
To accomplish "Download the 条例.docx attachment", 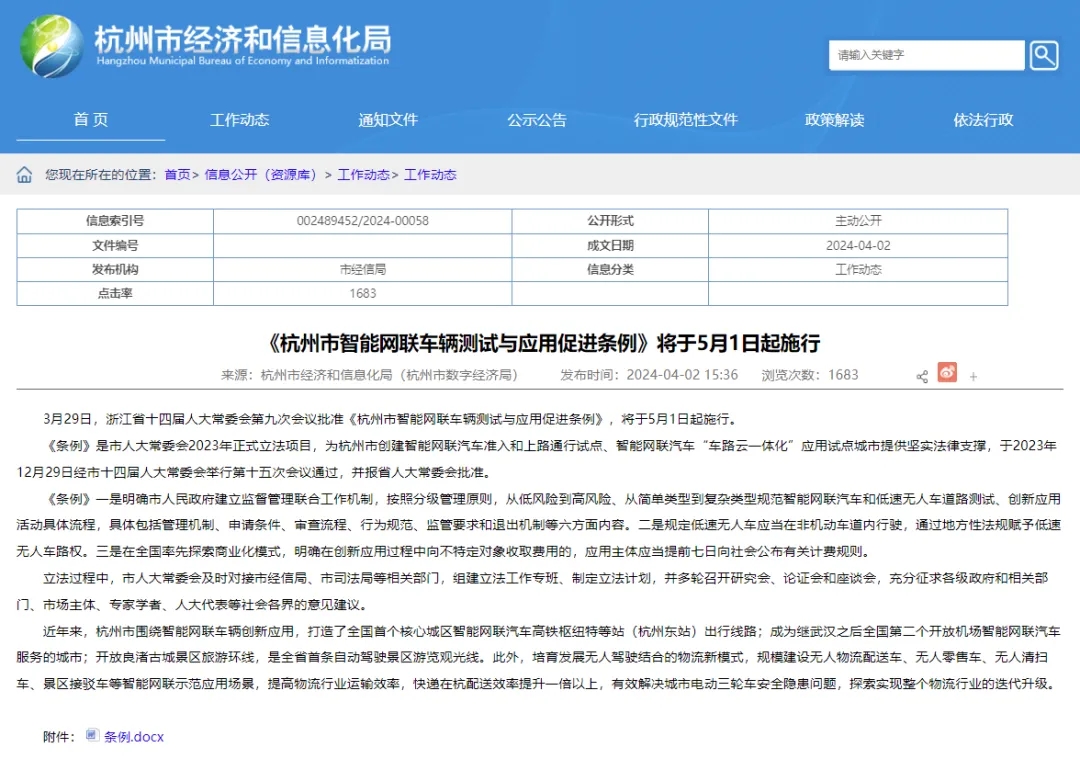I will [x=134, y=737].
